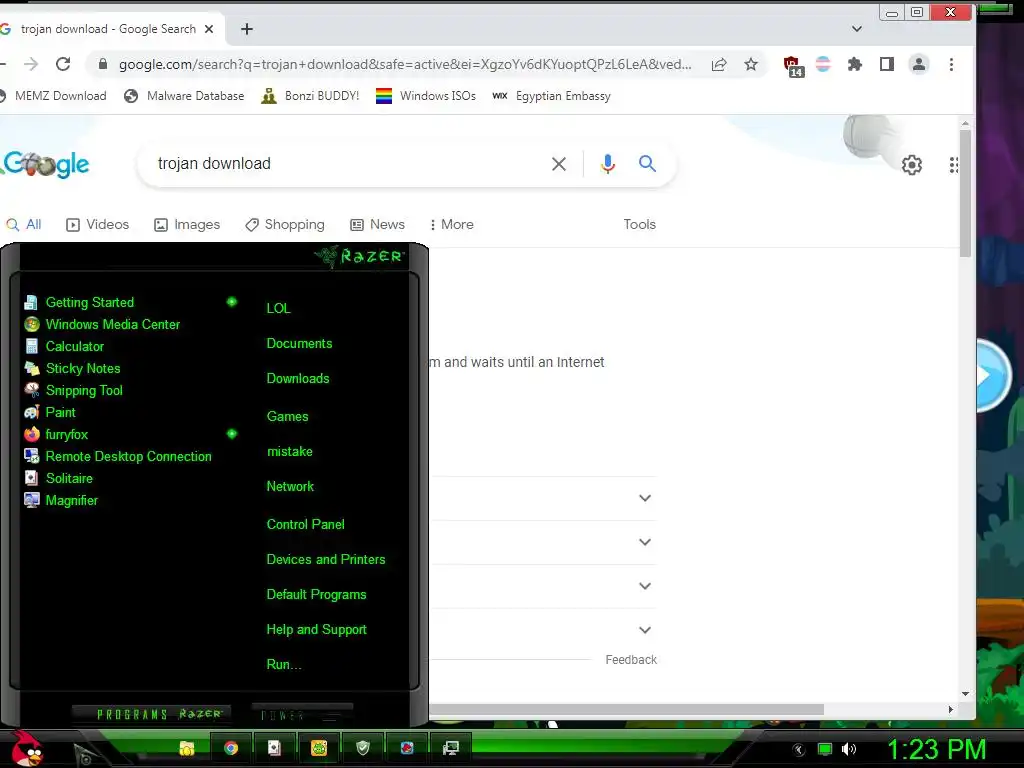The image size is (1024, 768).
Task: Open the Chrome three-dot menu
Action: pyautogui.click(x=951, y=64)
